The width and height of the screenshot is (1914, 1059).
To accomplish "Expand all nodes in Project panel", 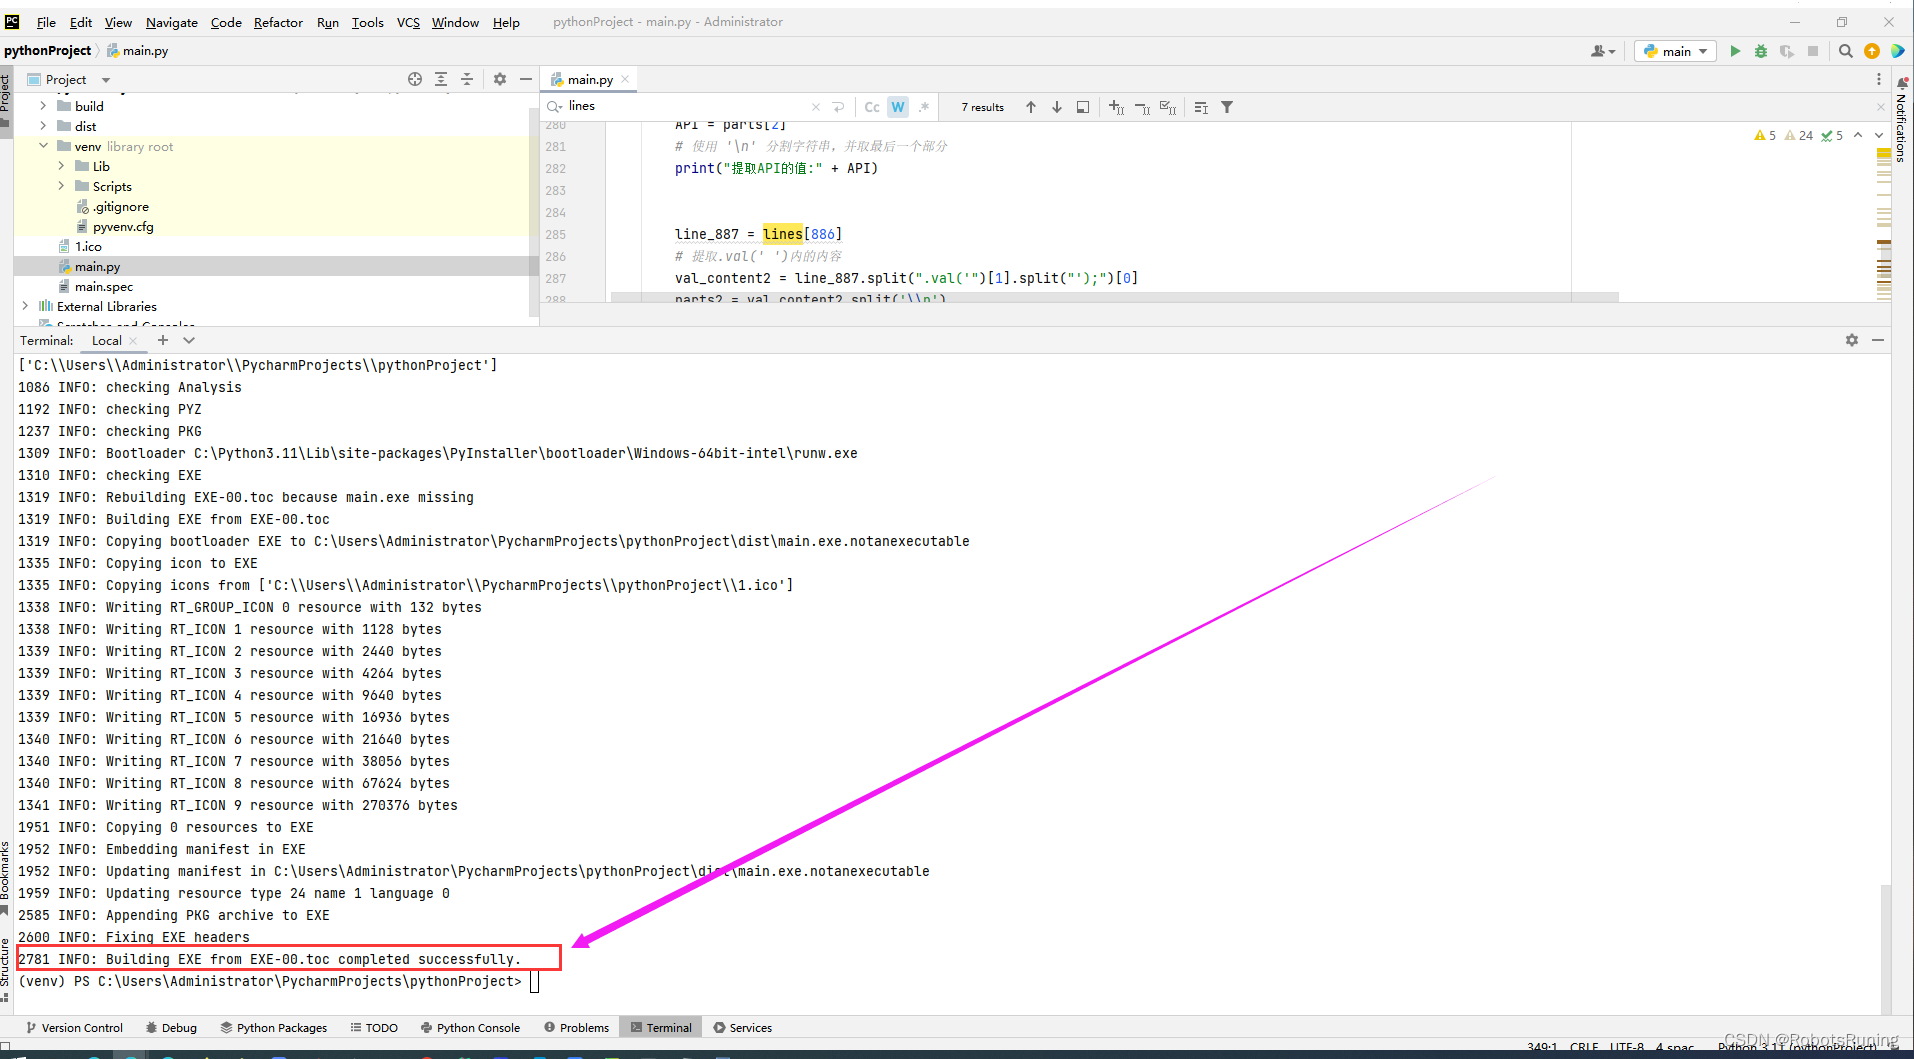I will click(441, 79).
